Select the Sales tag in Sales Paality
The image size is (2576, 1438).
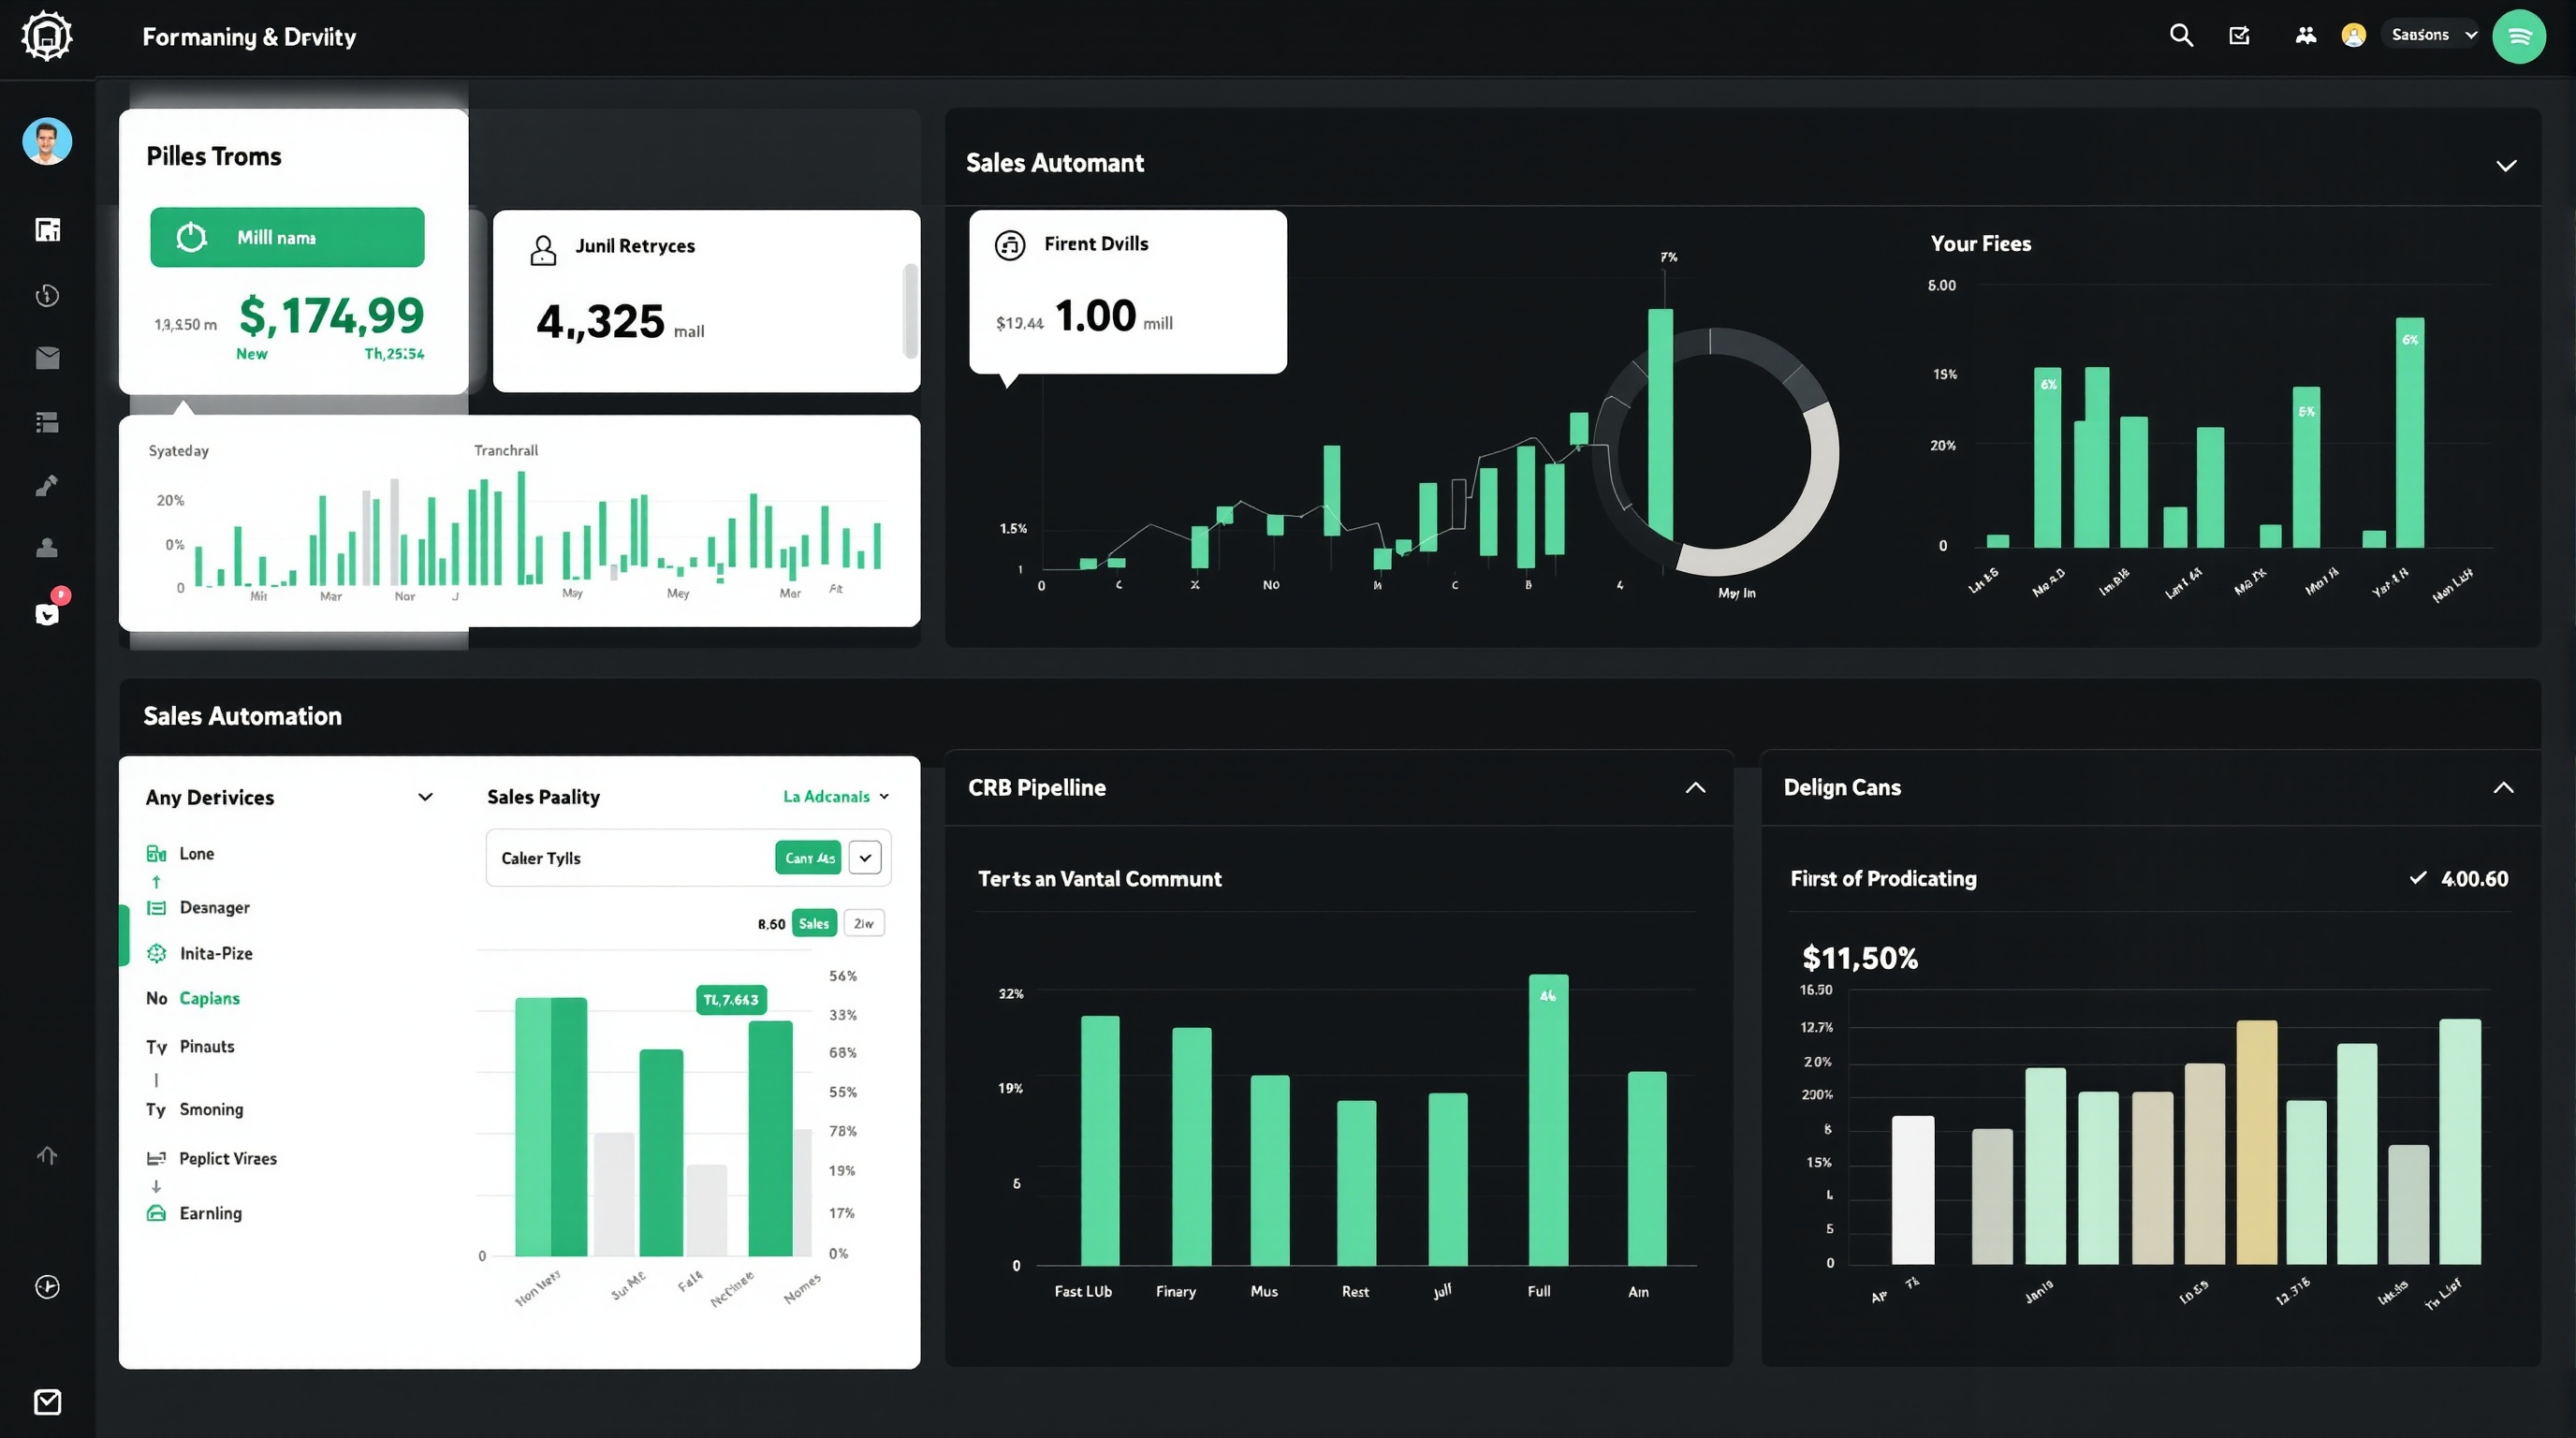[x=813, y=922]
